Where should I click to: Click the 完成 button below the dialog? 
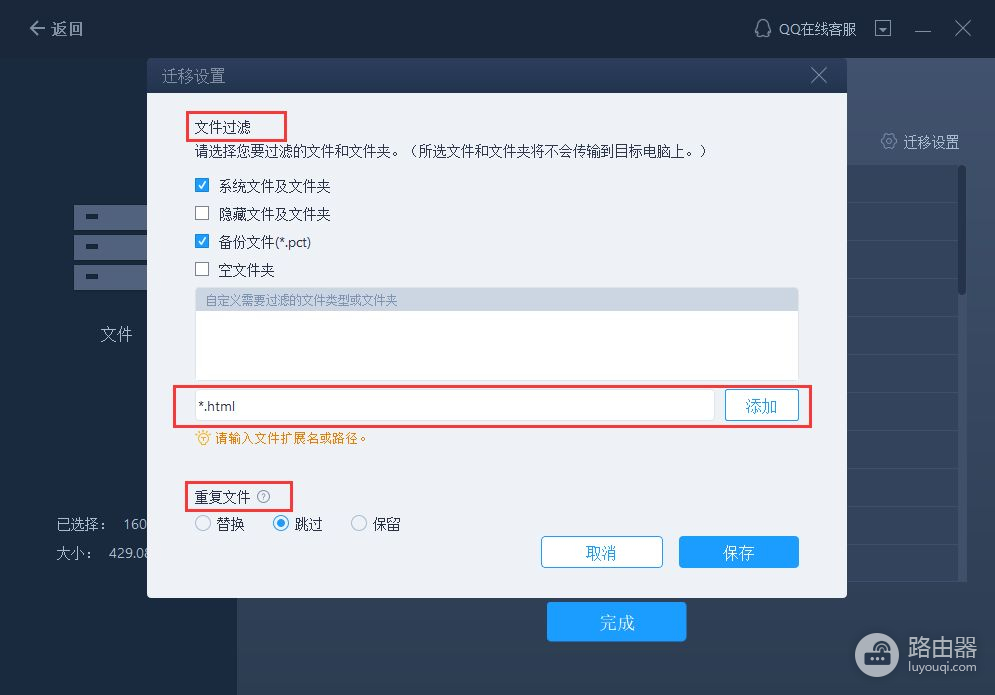click(x=616, y=622)
